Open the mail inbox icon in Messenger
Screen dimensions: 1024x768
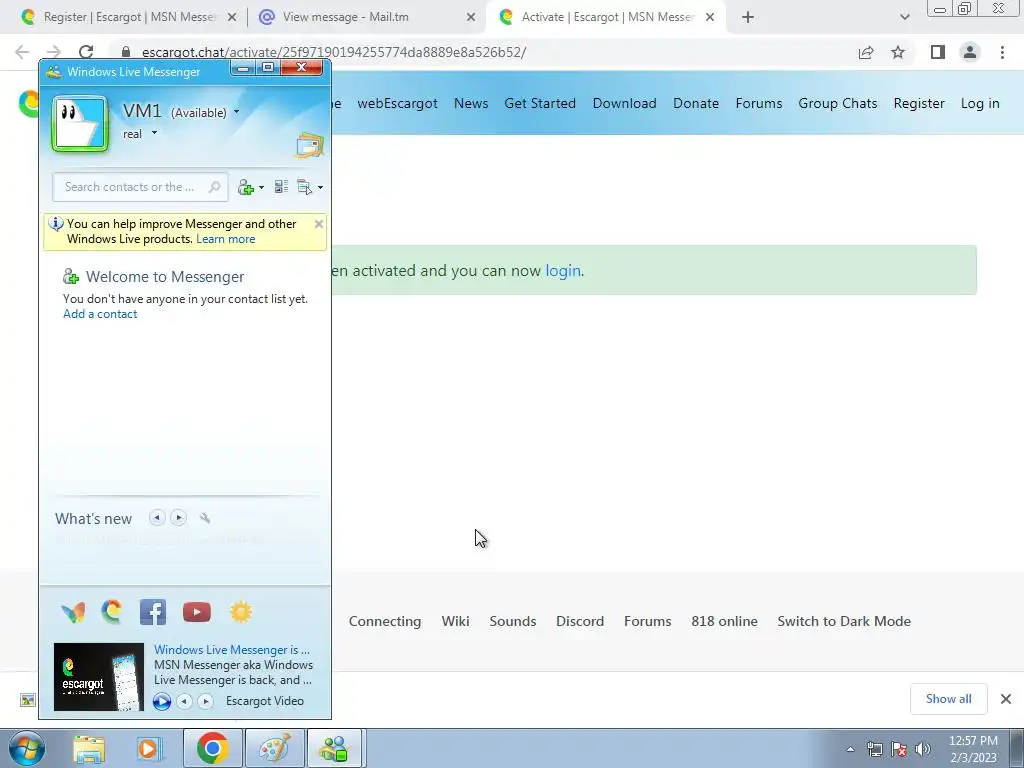tap(310, 145)
